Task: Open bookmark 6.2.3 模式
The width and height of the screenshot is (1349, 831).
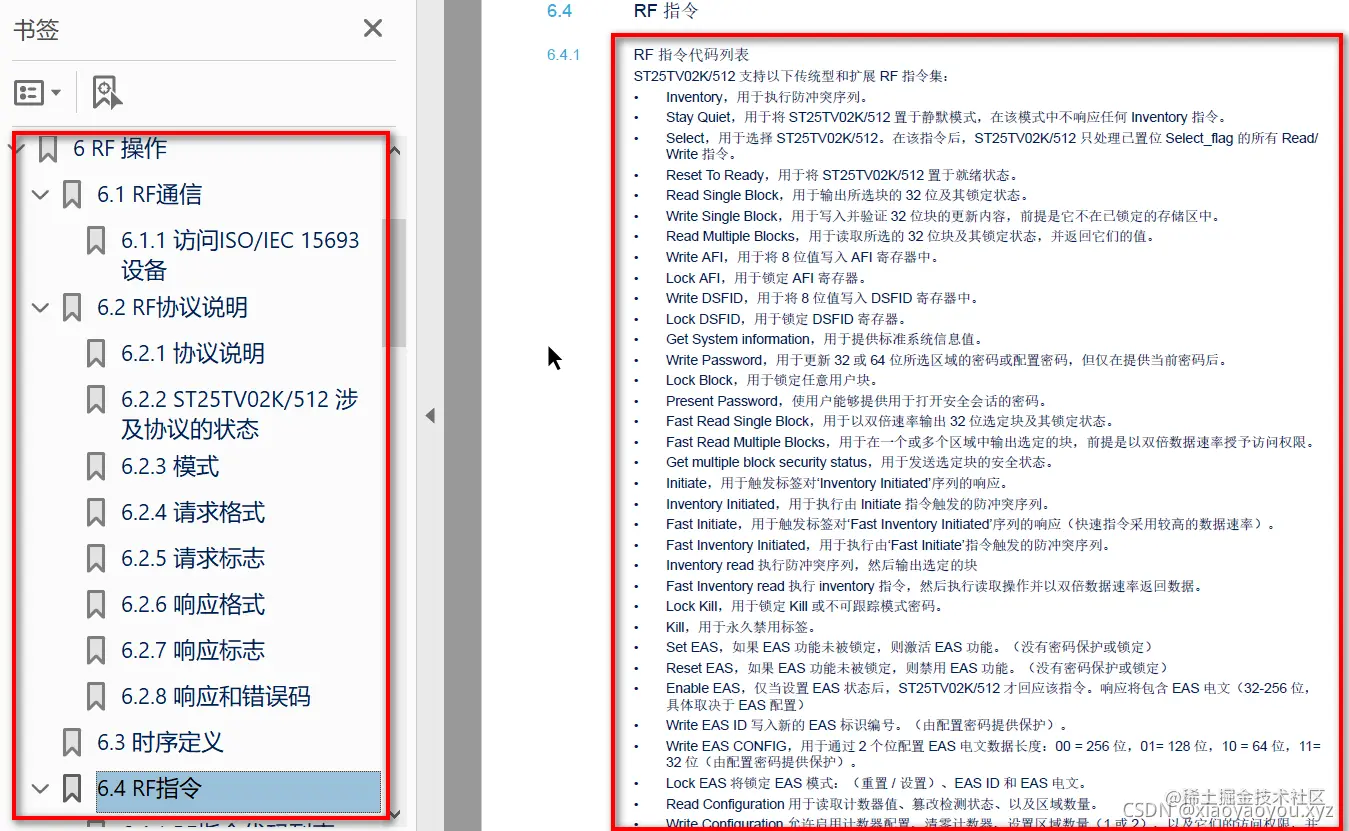Action: (170, 467)
